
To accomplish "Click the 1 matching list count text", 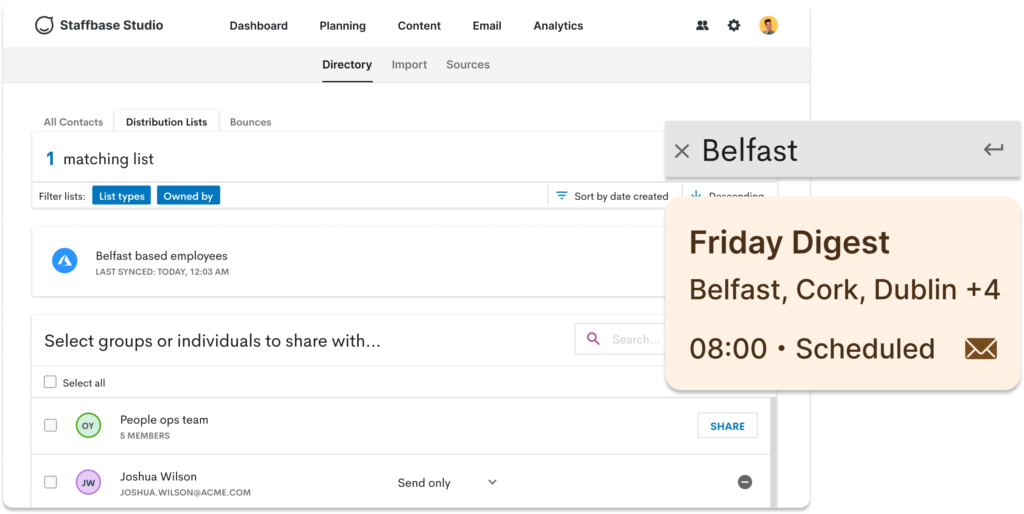I will (99, 159).
